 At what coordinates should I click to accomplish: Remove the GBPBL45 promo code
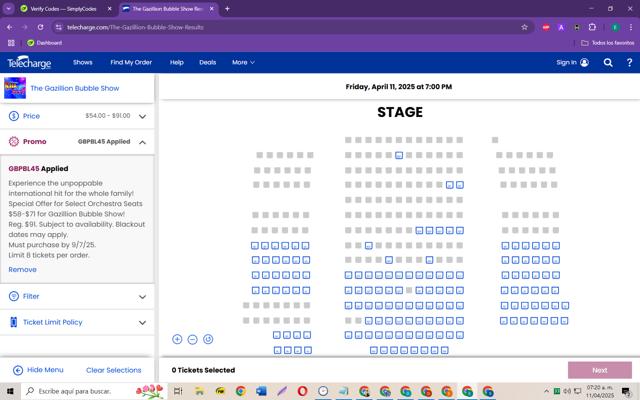22,269
